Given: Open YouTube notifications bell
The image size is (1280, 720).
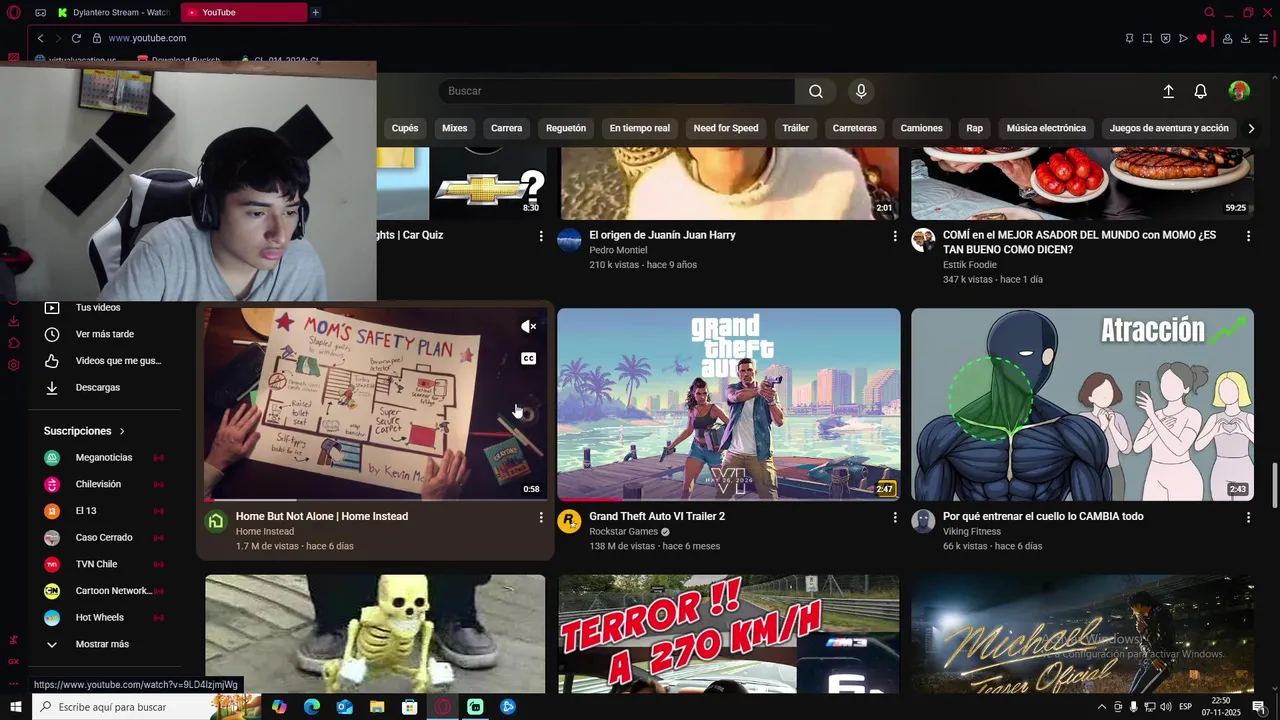Looking at the screenshot, I should tap(1201, 91).
